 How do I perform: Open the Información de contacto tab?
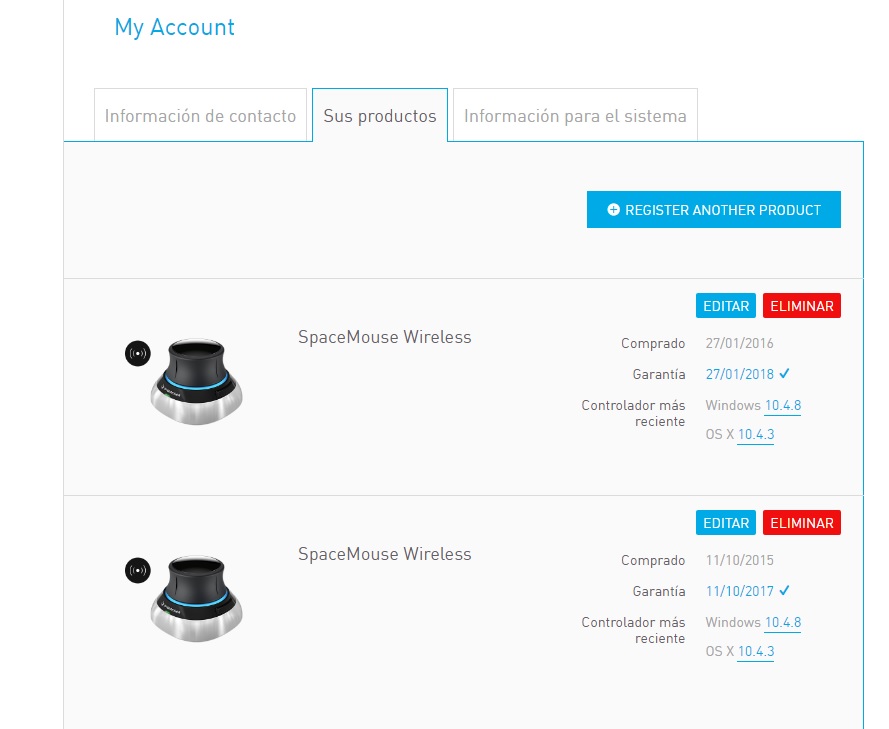[x=201, y=116]
